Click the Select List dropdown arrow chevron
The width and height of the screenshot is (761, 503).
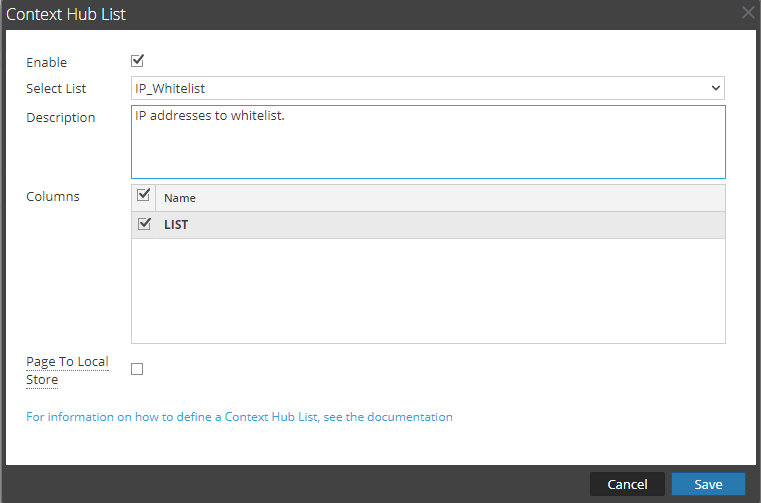[715, 88]
